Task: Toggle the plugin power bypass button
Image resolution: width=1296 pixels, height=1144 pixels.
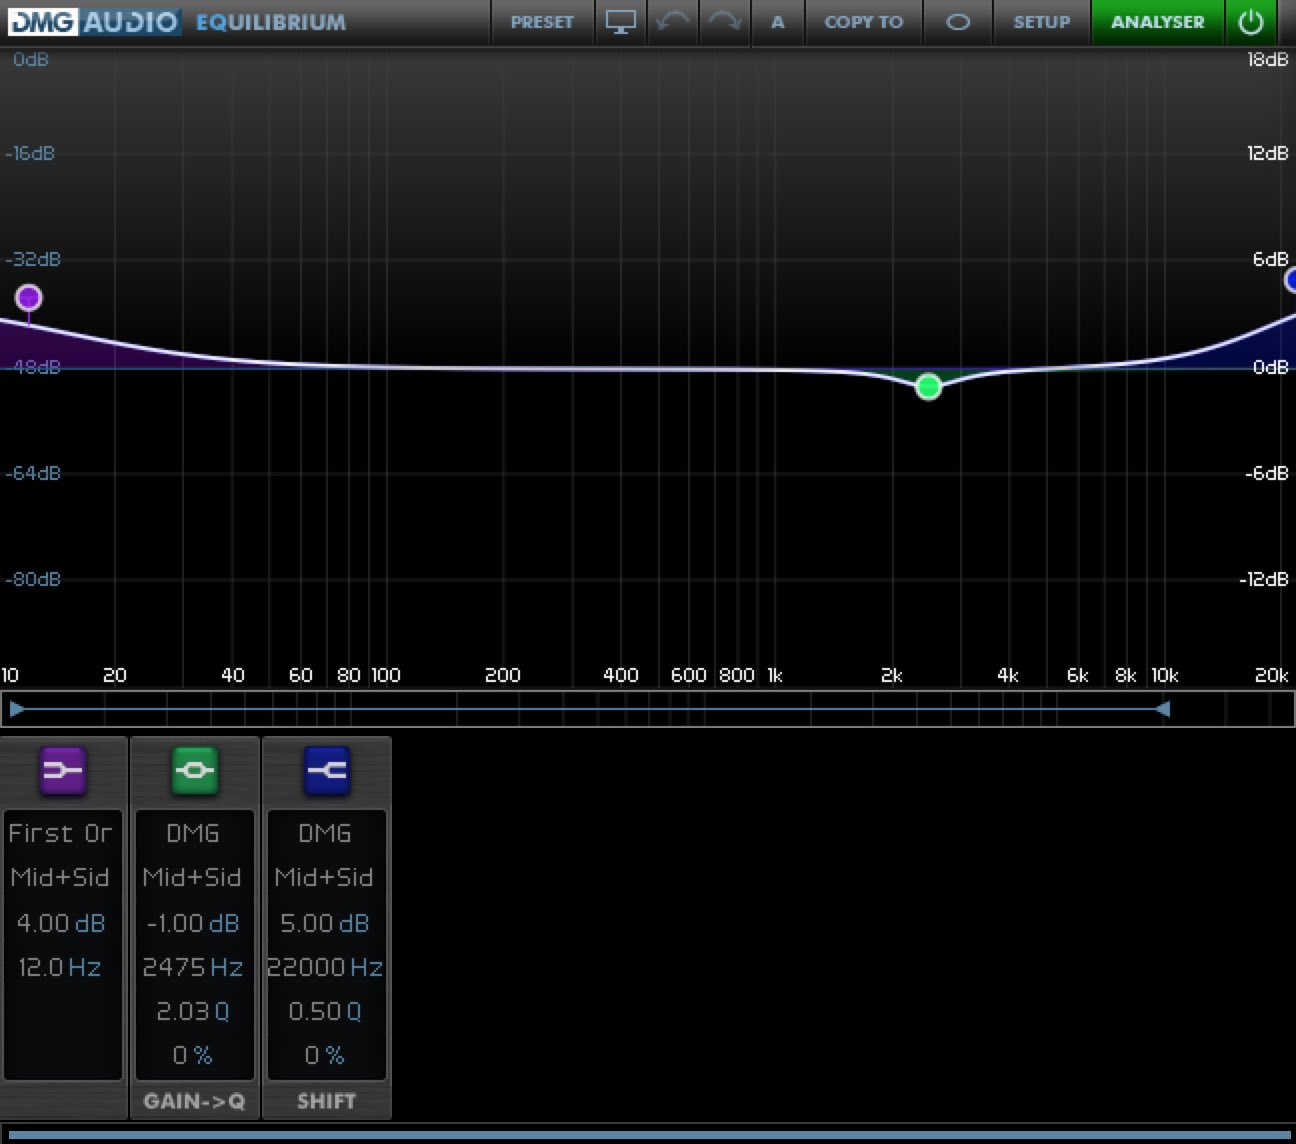Action: (x=1250, y=22)
